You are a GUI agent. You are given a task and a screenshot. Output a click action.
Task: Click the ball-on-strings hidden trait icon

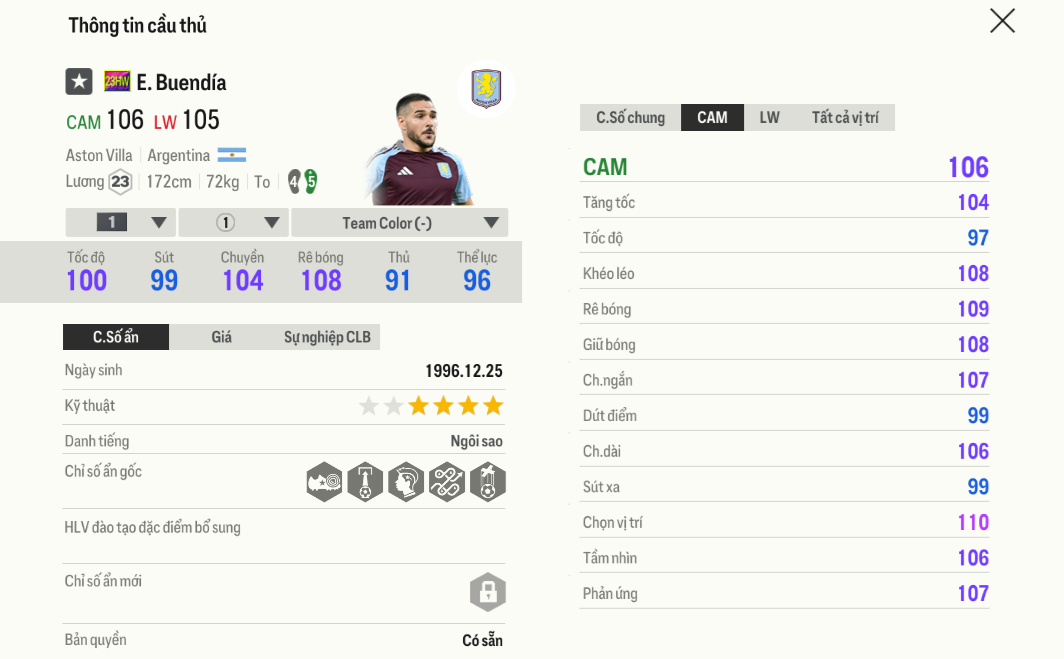pyautogui.click(x=488, y=482)
